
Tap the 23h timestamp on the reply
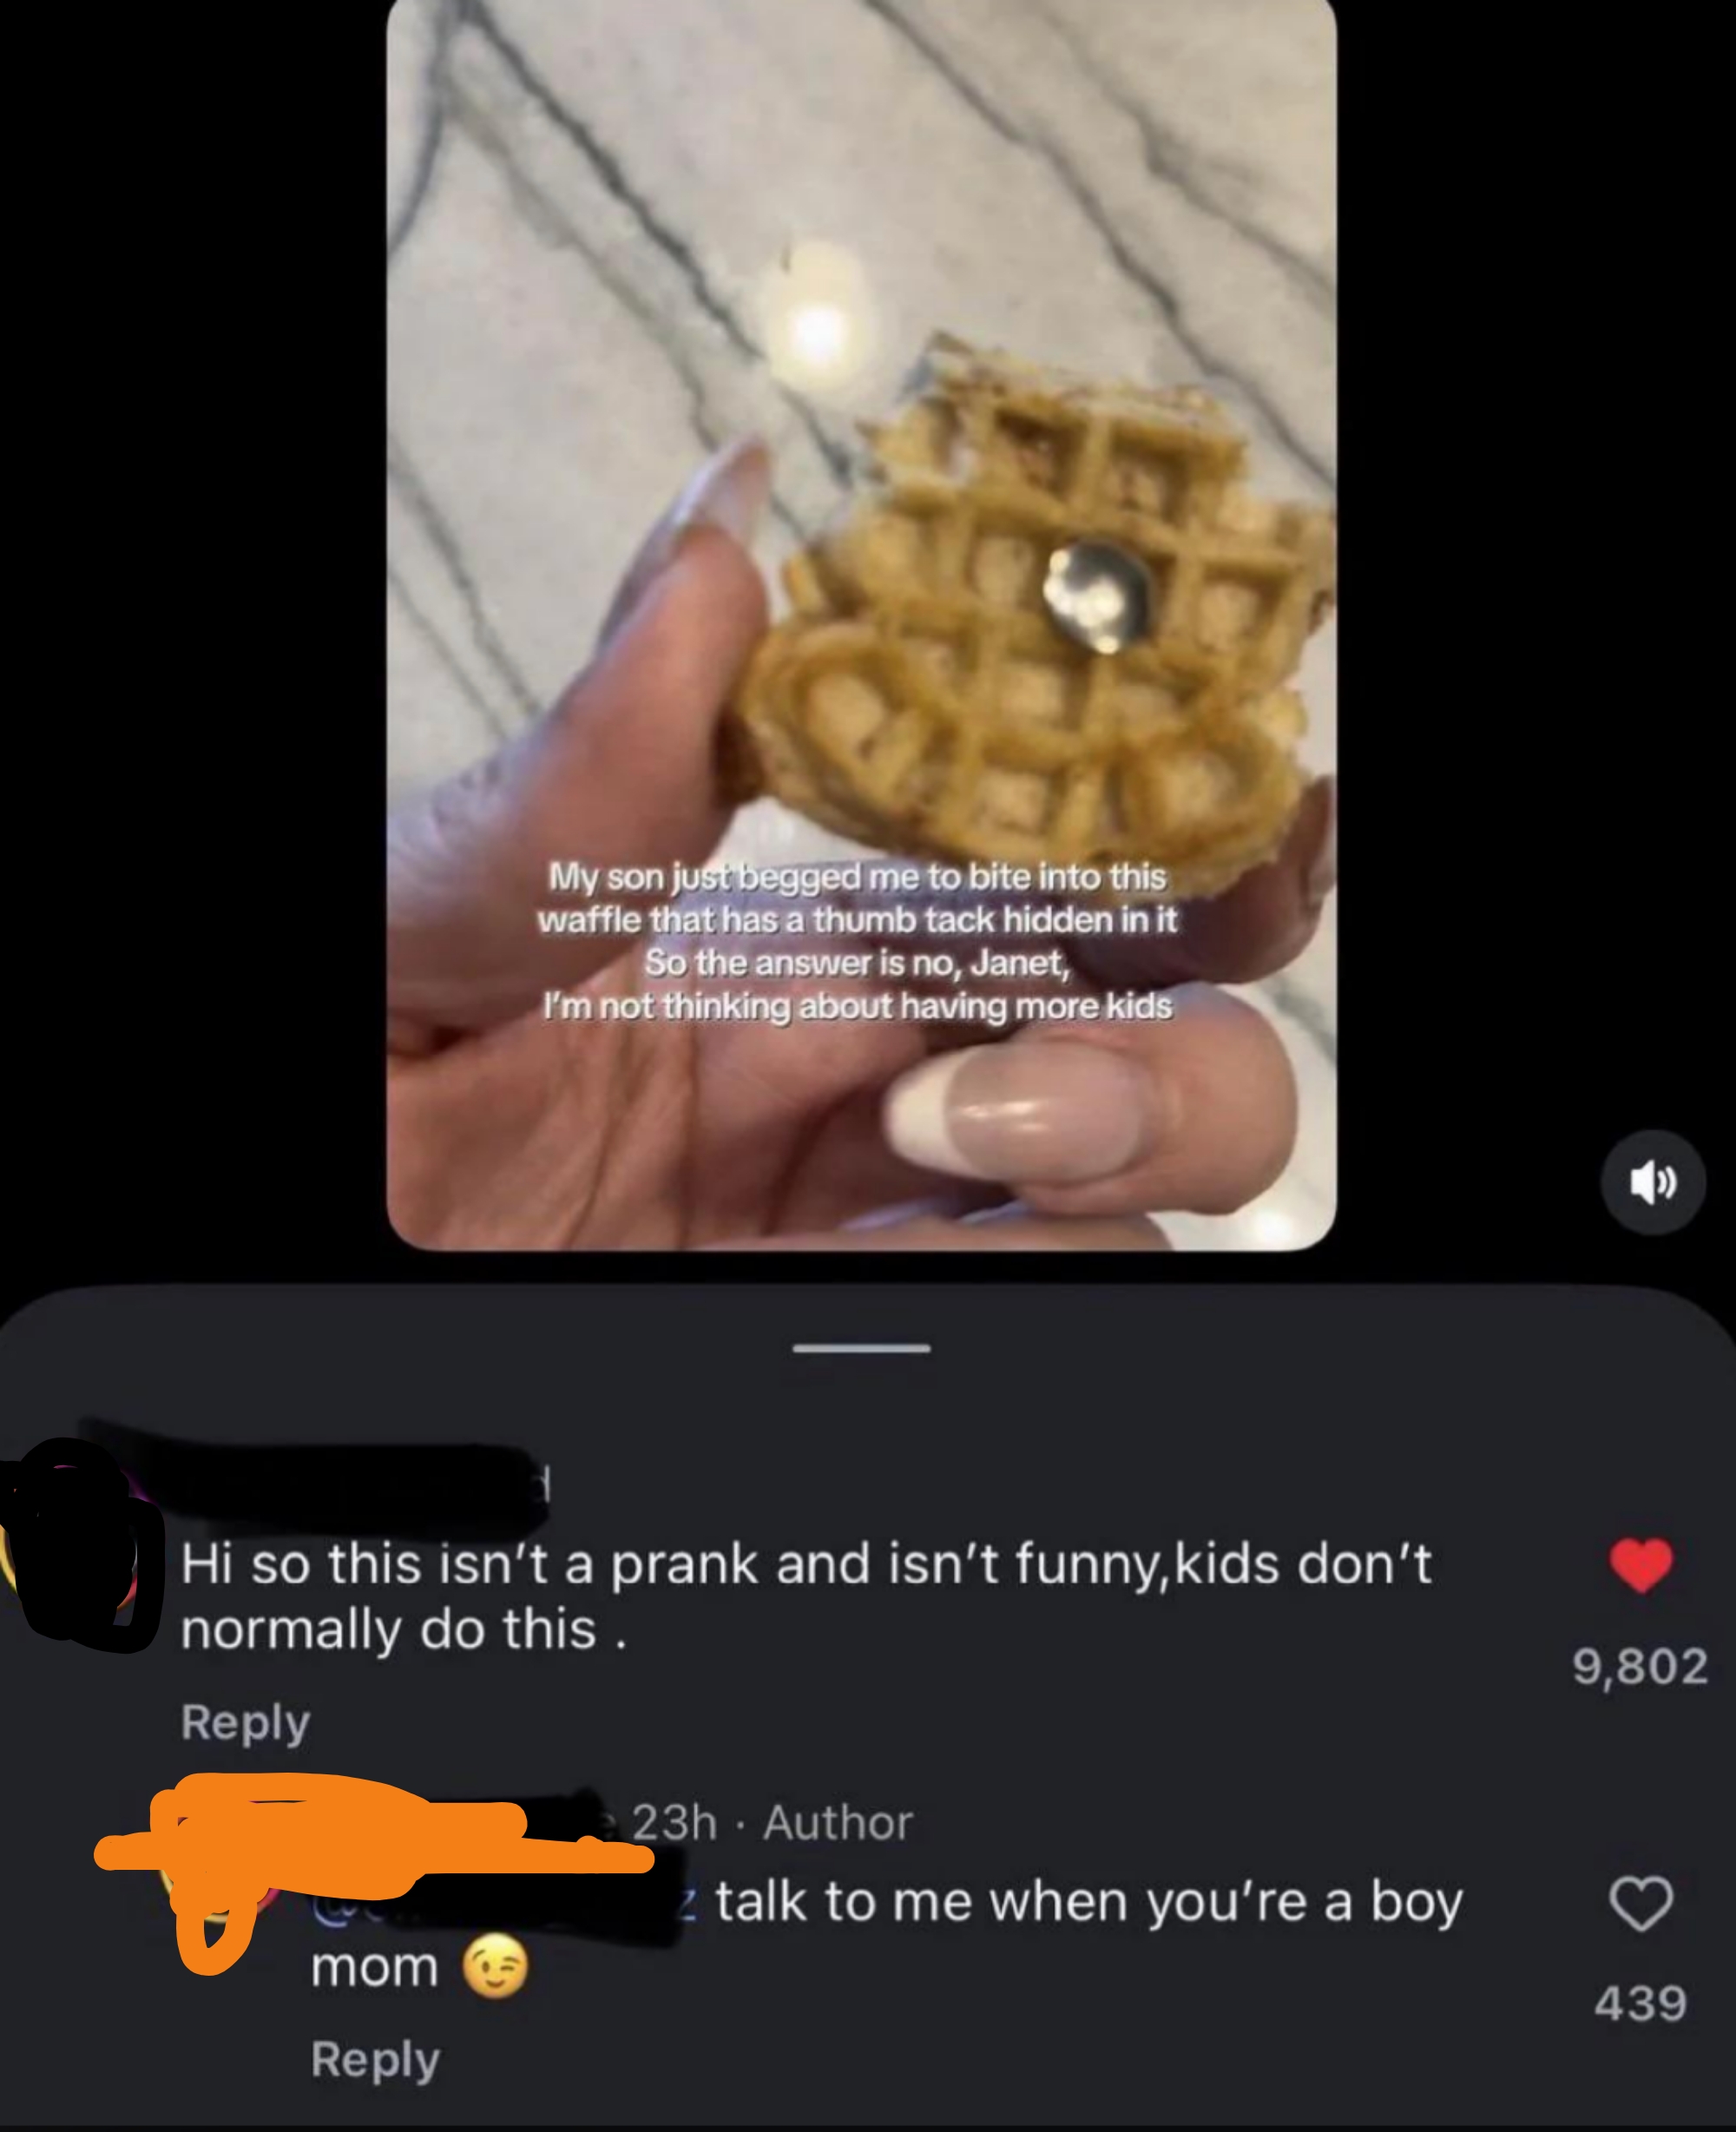[674, 1823]
